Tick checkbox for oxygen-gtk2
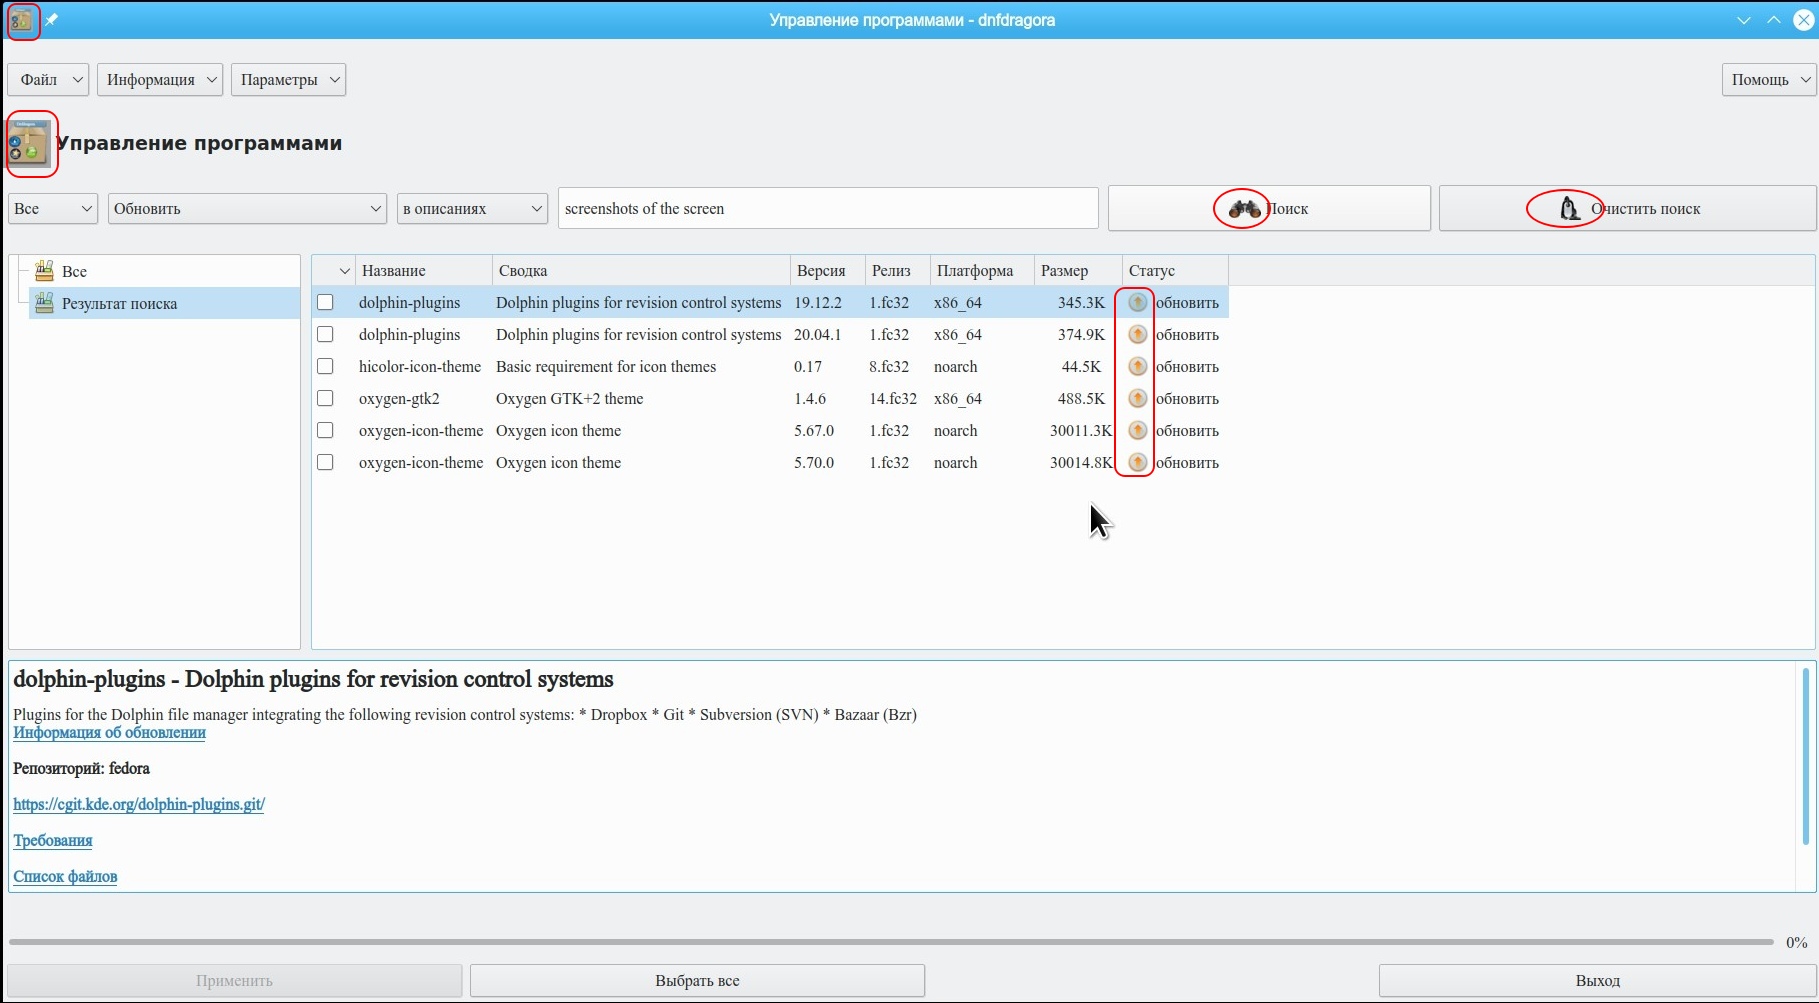Viewport: 1819px width, 1003px height. pyautogui.click(x=325, y=398)
